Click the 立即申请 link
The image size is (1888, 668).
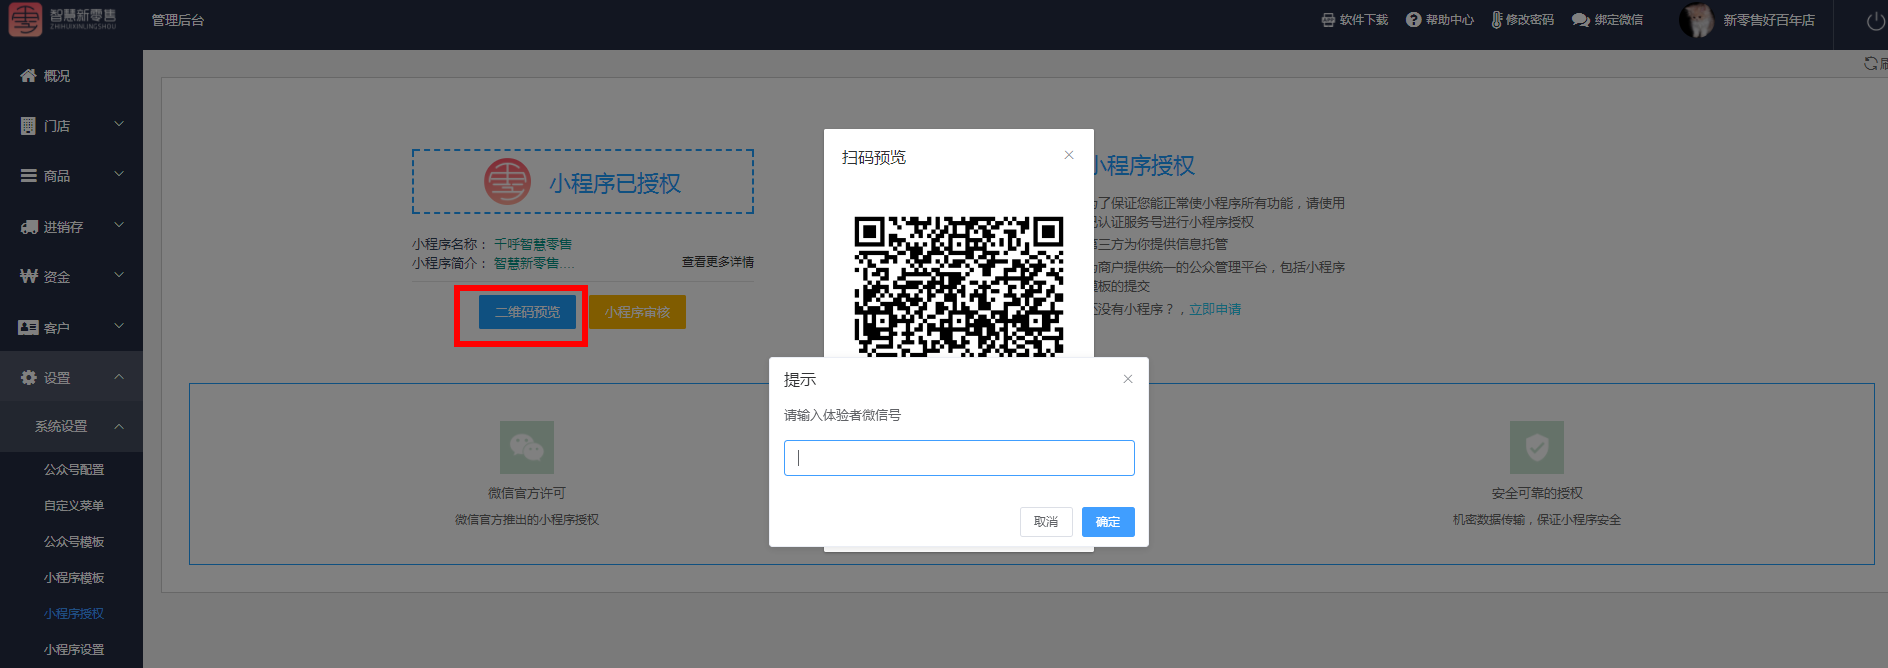(1215, 310)
